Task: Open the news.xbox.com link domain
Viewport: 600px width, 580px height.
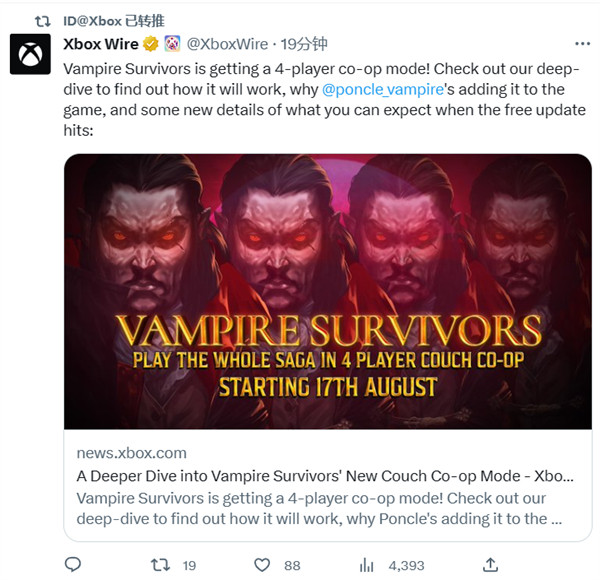Action: (x=131, y=453)
